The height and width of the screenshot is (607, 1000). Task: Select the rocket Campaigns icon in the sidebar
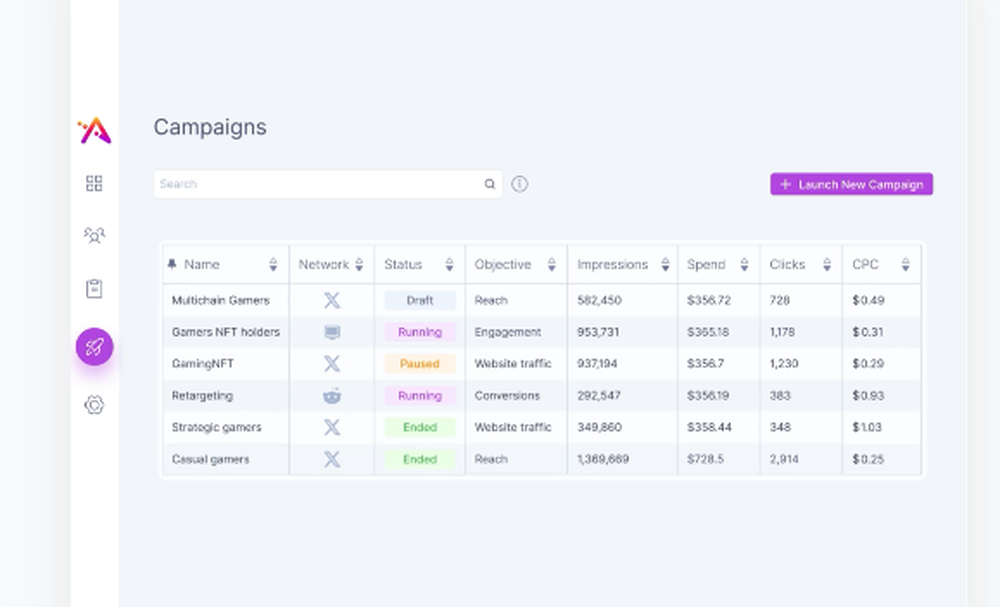94,345
